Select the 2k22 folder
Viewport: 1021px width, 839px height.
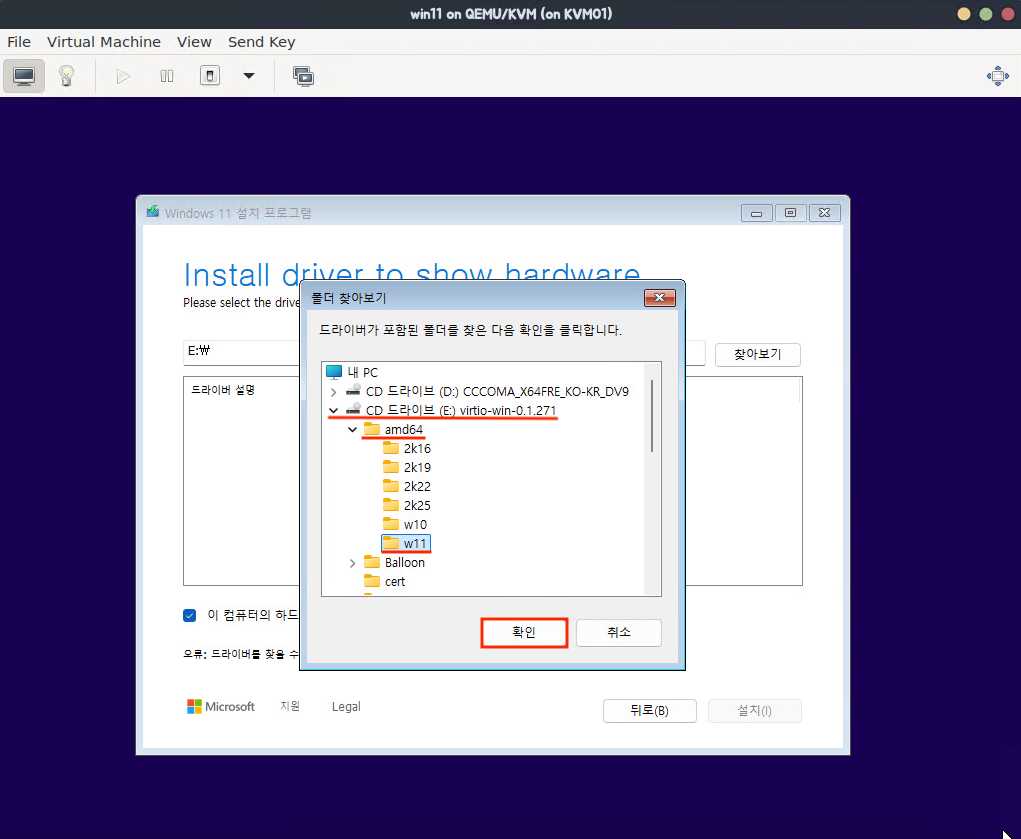click(417, 486)
